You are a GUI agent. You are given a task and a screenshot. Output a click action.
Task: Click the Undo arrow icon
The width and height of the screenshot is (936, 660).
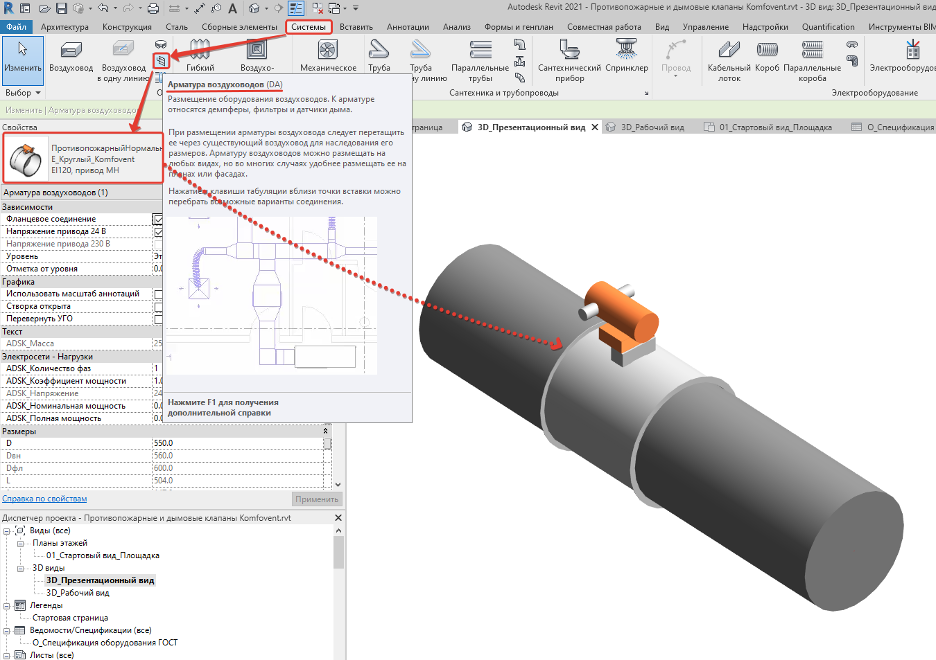(x=103, y=8)
